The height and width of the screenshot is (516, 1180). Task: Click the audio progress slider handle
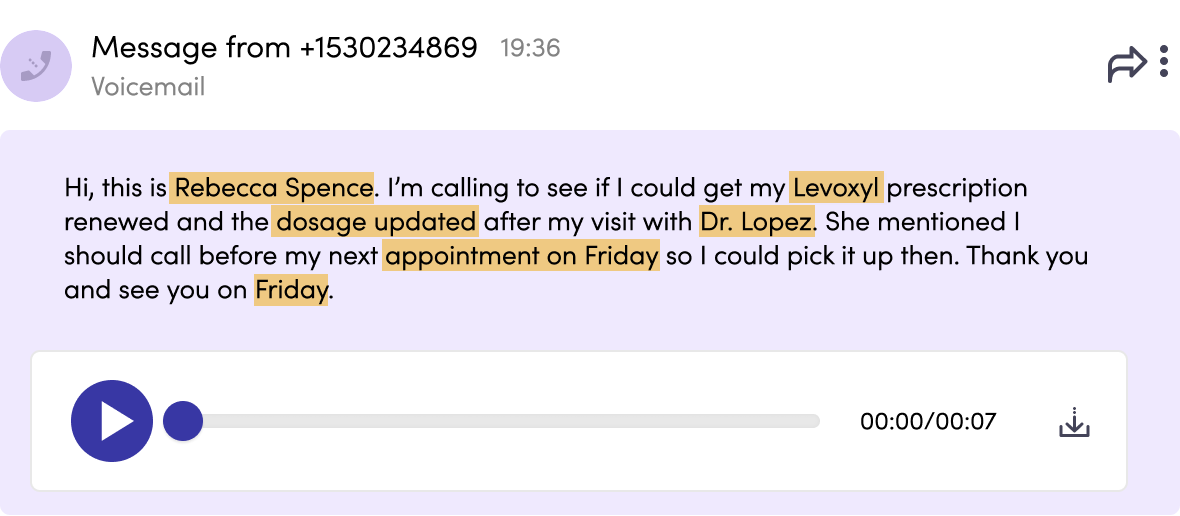(182, 421)
